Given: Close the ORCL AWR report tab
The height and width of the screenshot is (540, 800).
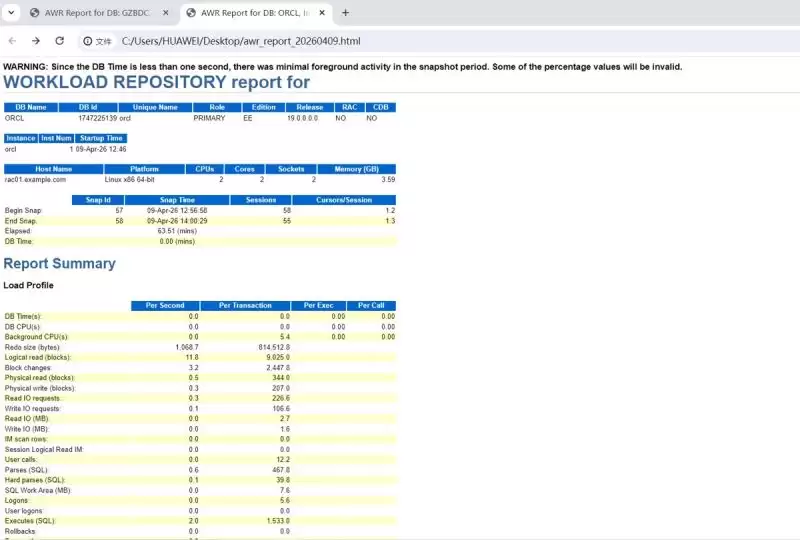Looking at the screenshot, I should click(x=322, y=13).
